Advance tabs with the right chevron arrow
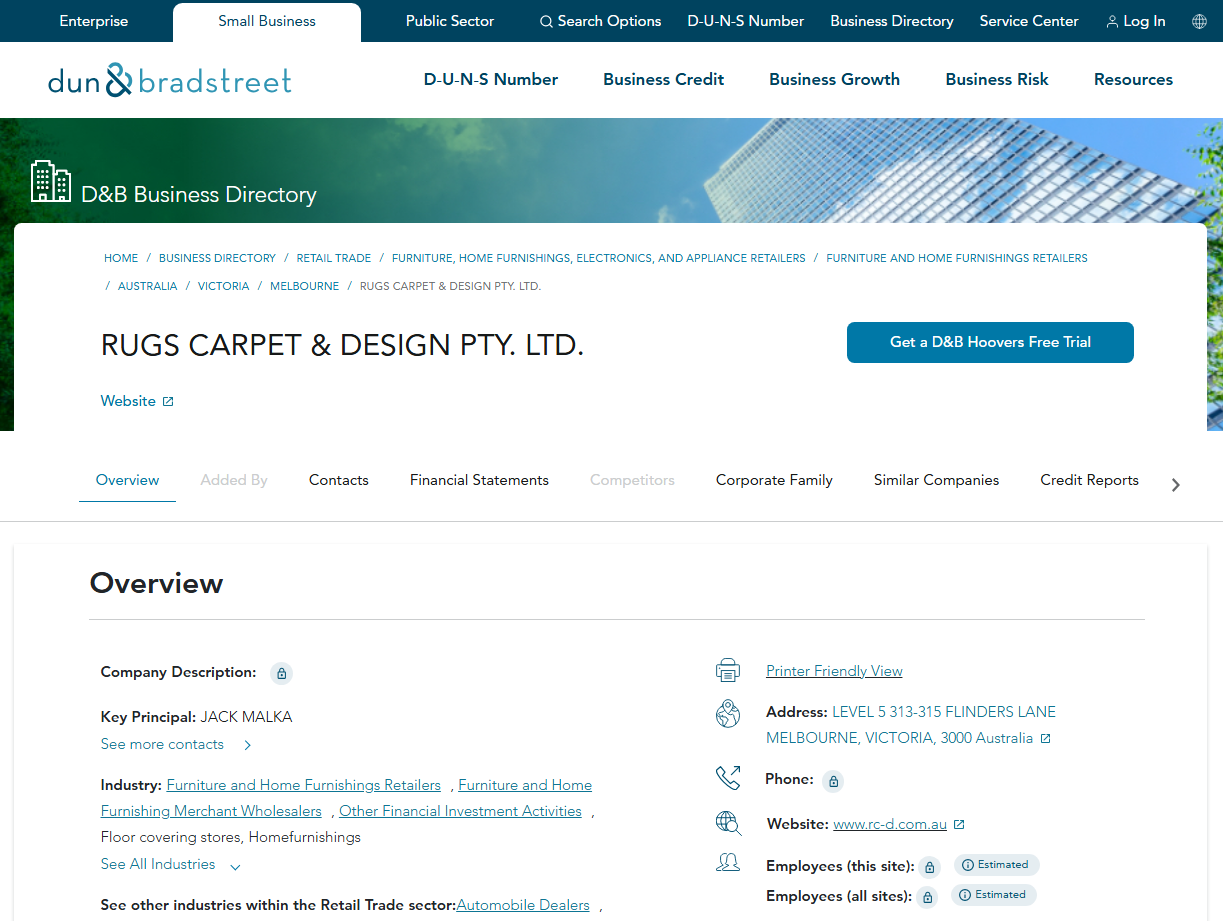 coord(1176,485)
